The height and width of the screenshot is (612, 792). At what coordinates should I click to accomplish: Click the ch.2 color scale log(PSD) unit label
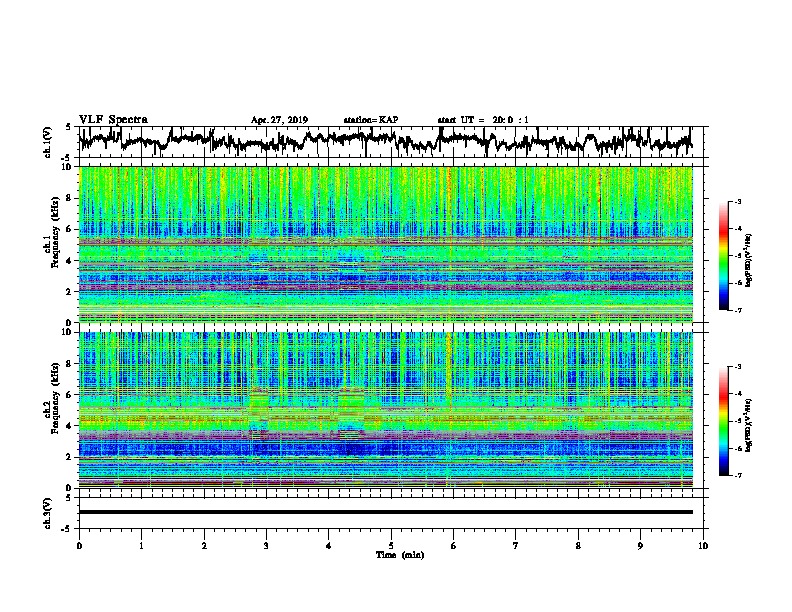749,425
